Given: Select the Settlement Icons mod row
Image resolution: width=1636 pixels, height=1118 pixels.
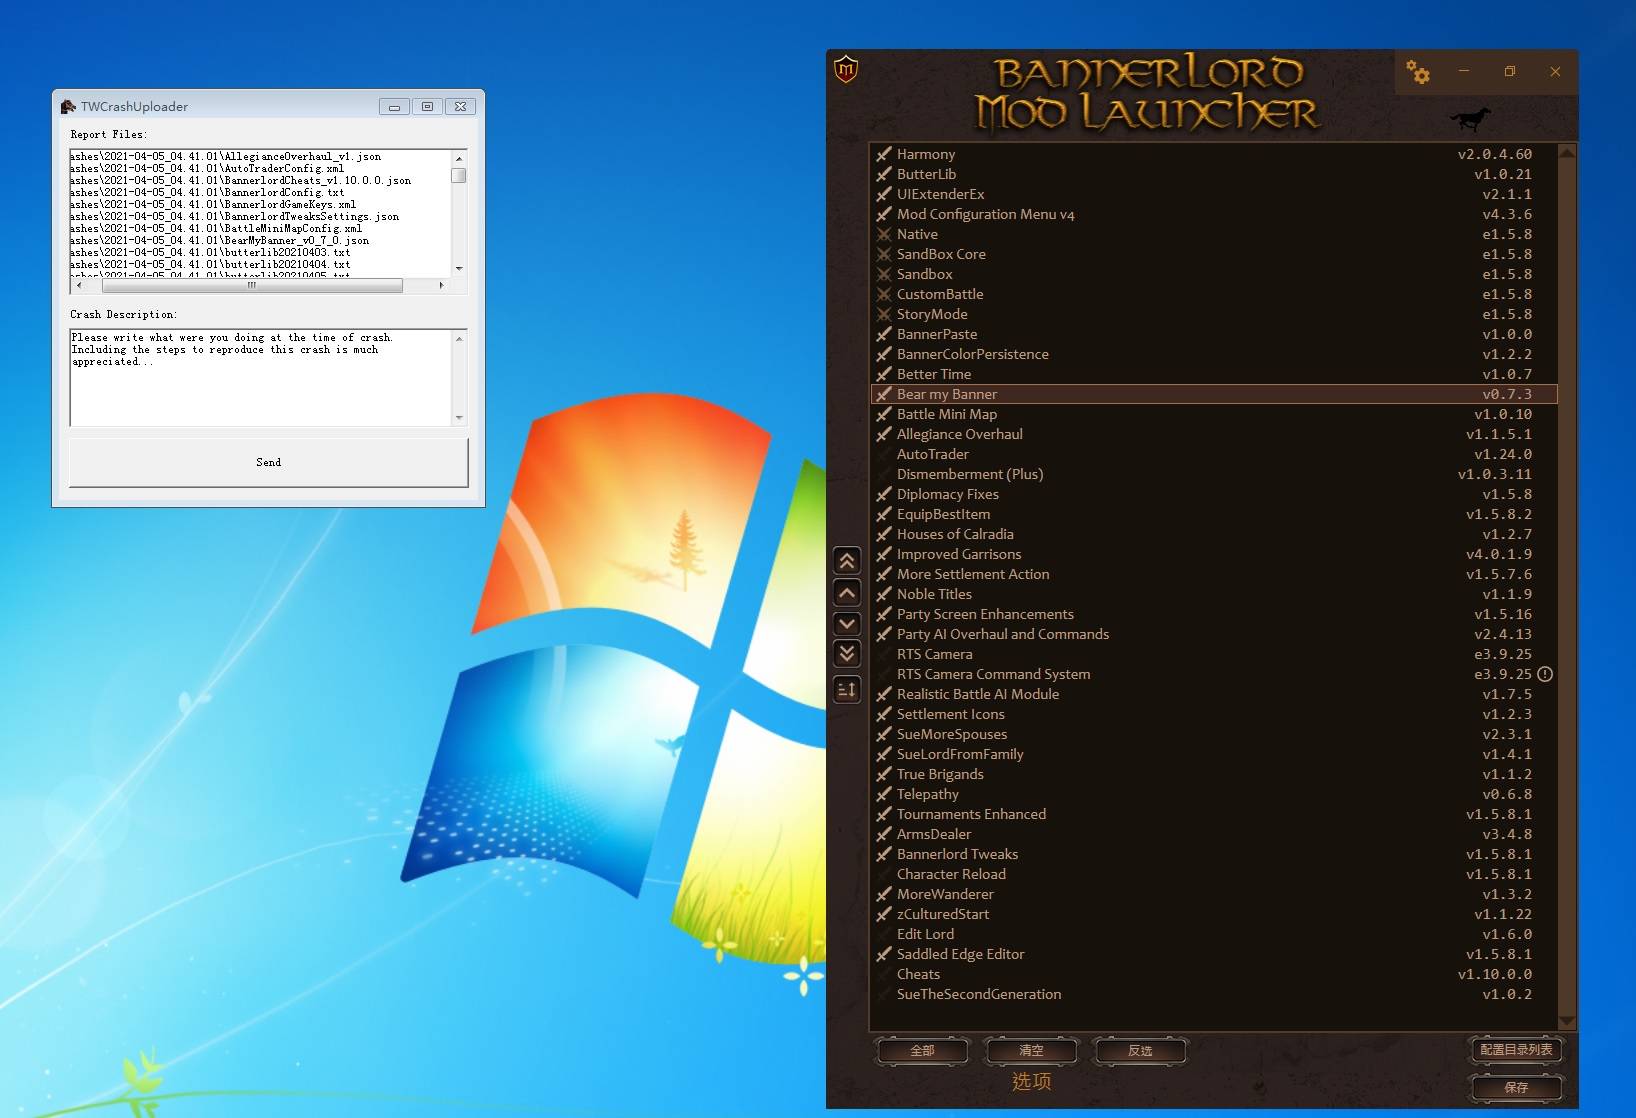Looking at the screenshot, I should tap(1214, 714).
